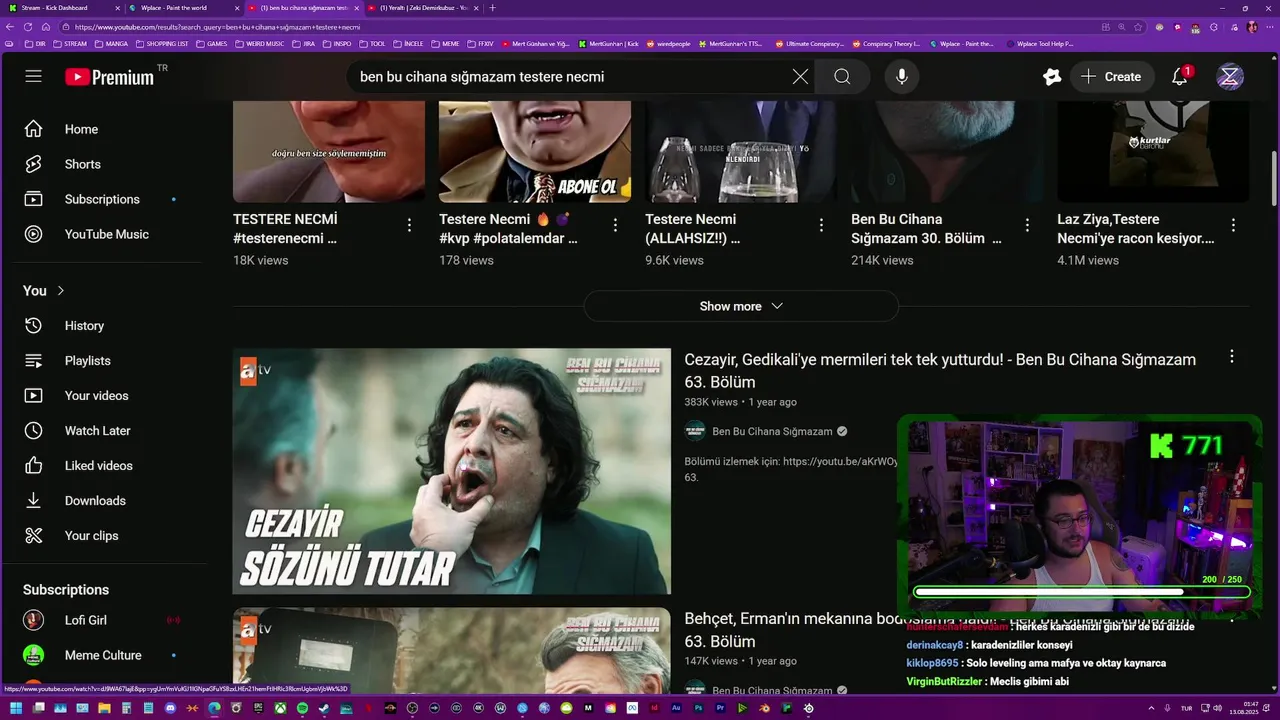Open the notifications bell
Viewport: 1280px width, 720px height.
coord(1180,76)
